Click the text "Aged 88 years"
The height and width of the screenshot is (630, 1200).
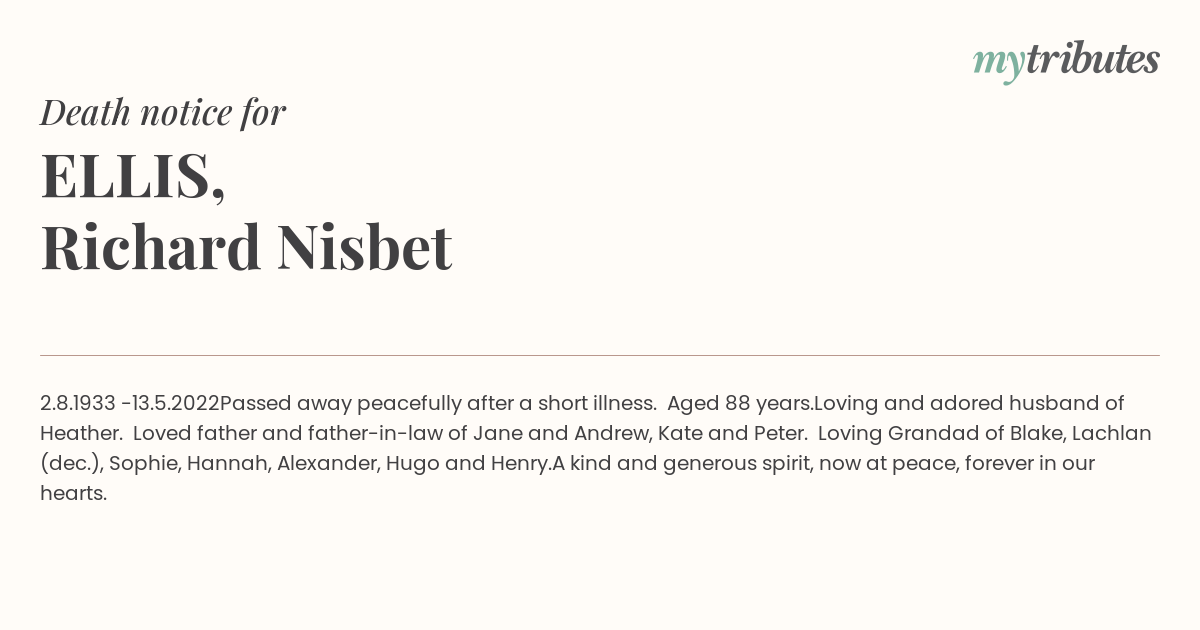click(739, 403)
